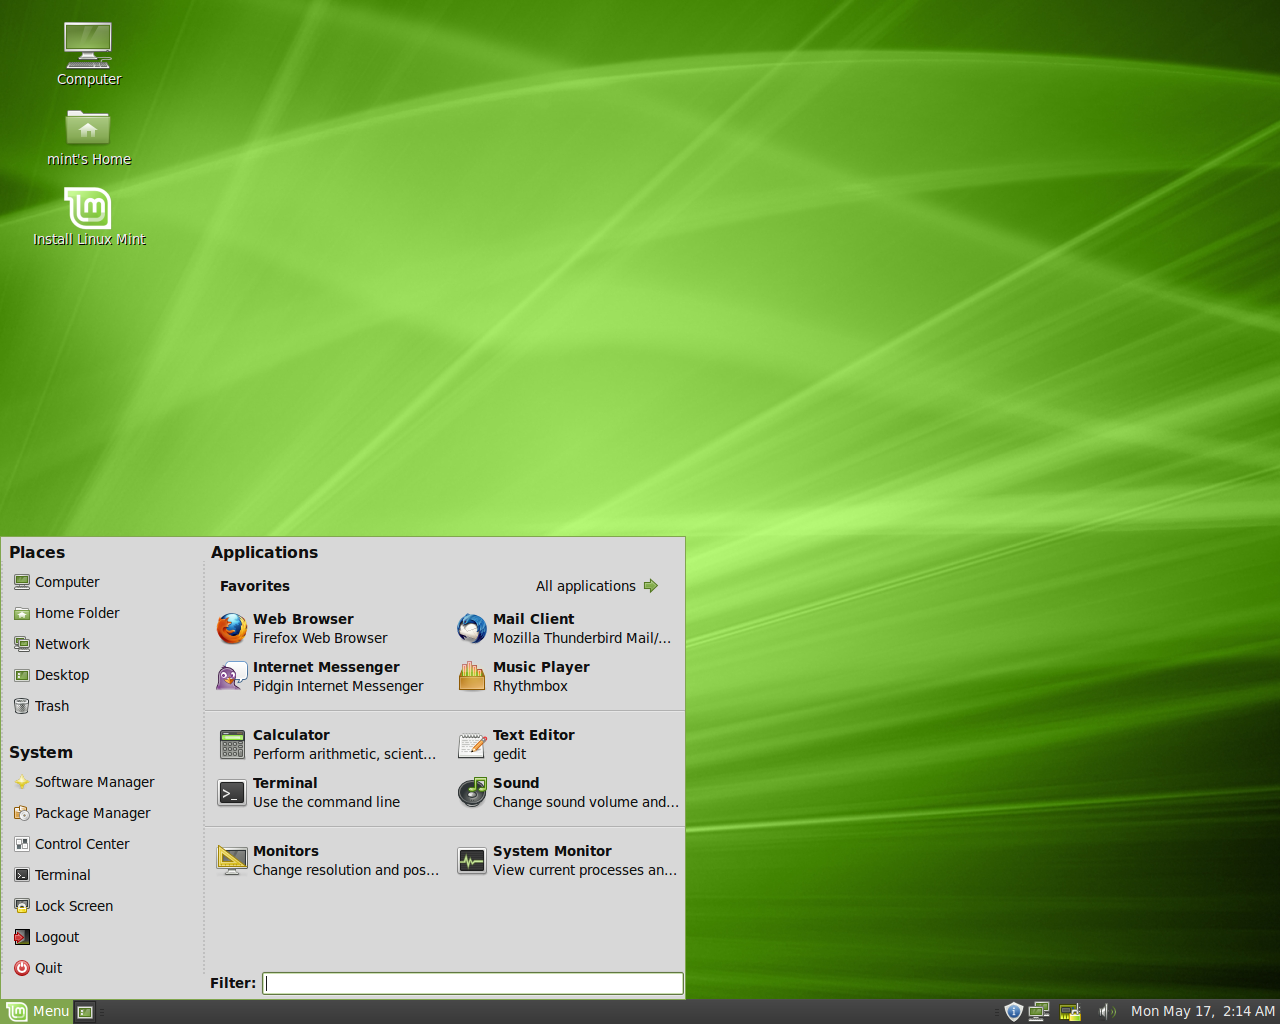Viewport: 1280px width, 1024px height.
Task: Start Pidgin Internet Messenger
Action: [325, 676]
